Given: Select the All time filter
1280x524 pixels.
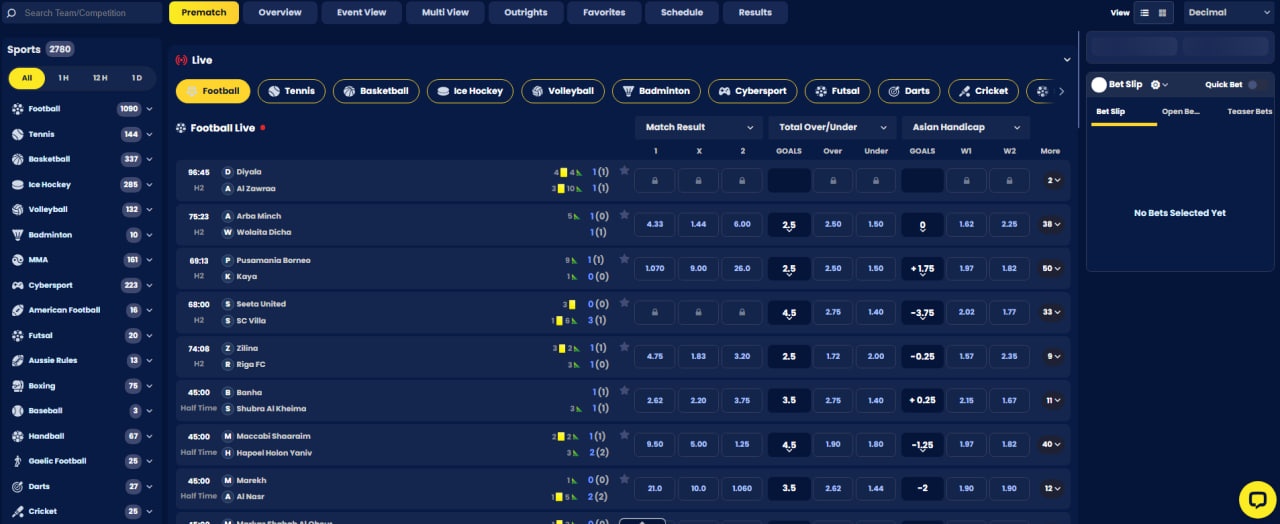Looking at the screenshot, I should (x=27, y=78).
